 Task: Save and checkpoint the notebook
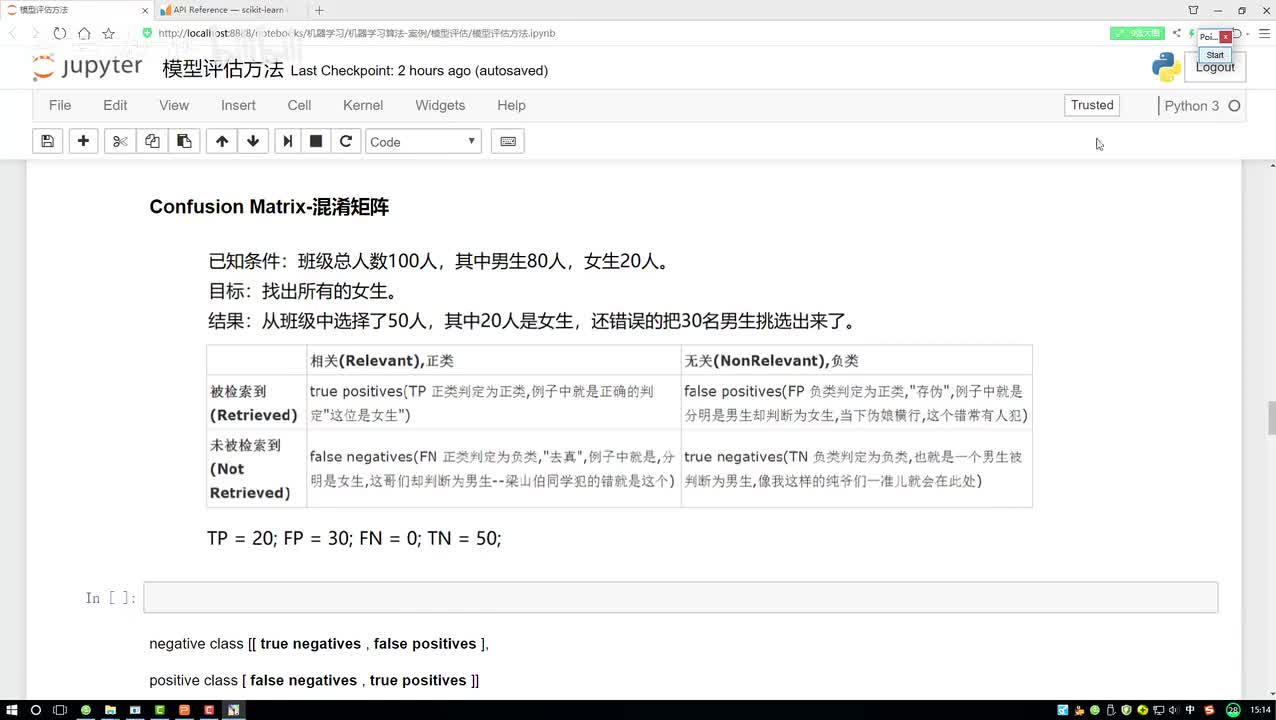[47, 141]
